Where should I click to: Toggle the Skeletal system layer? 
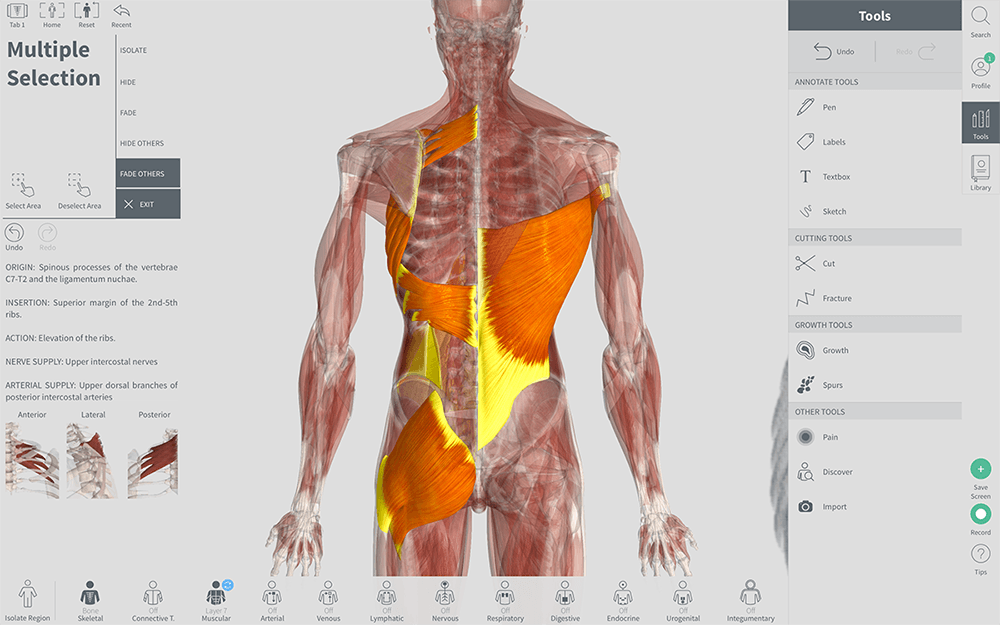90,598
